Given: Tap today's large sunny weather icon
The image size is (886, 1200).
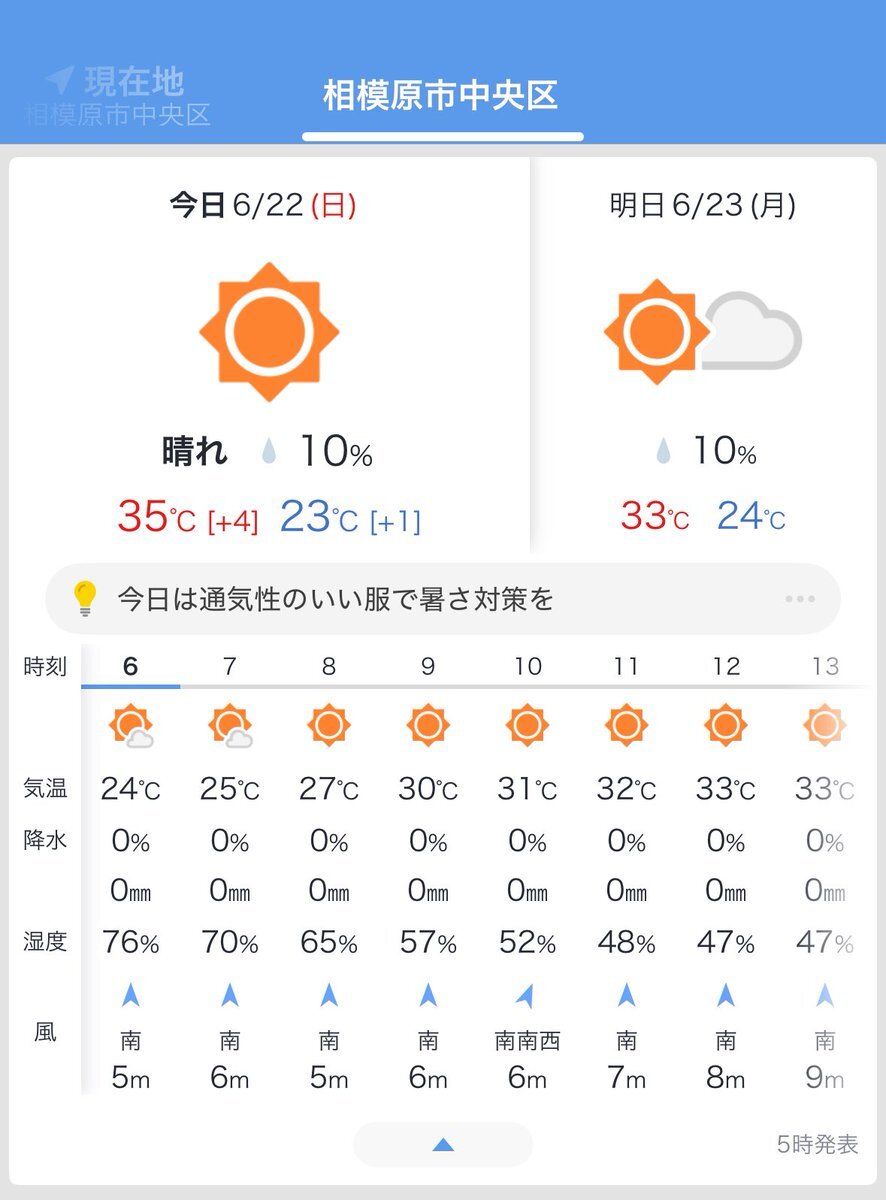Looking at the screenshot, I should (x=269, y=332).
